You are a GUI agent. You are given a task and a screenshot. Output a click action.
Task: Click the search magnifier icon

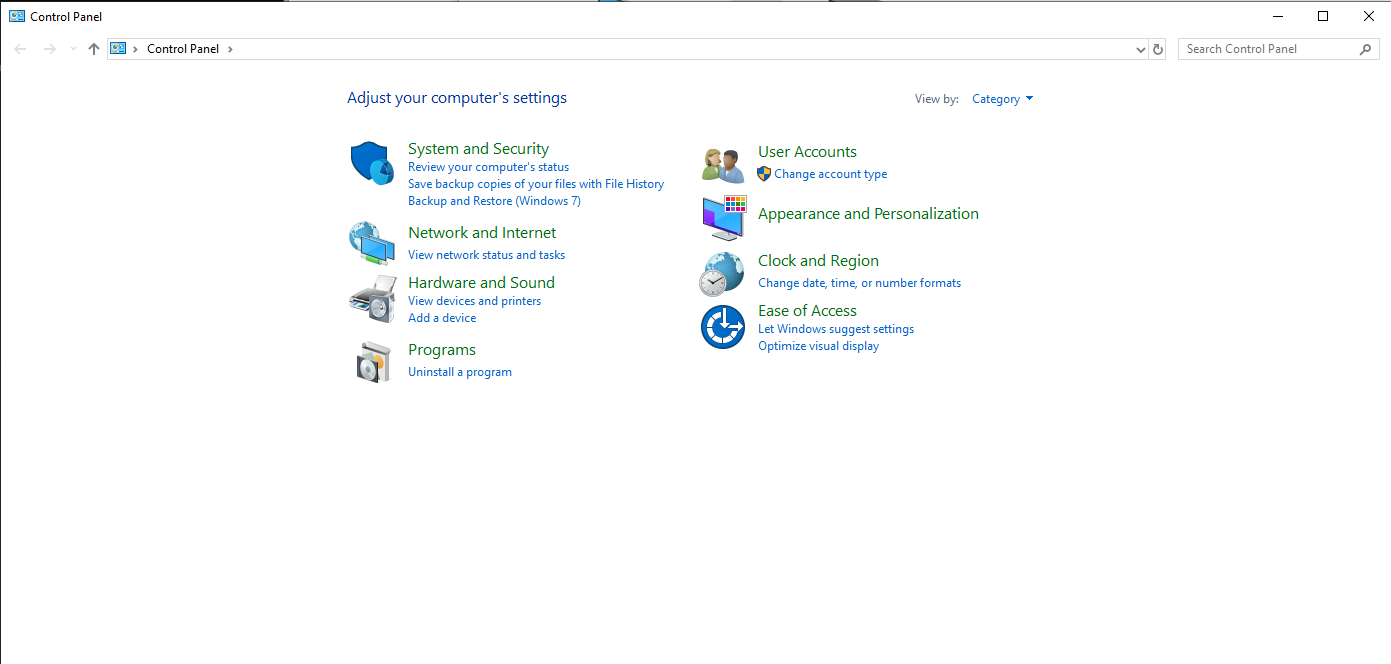coord(1366,49)
